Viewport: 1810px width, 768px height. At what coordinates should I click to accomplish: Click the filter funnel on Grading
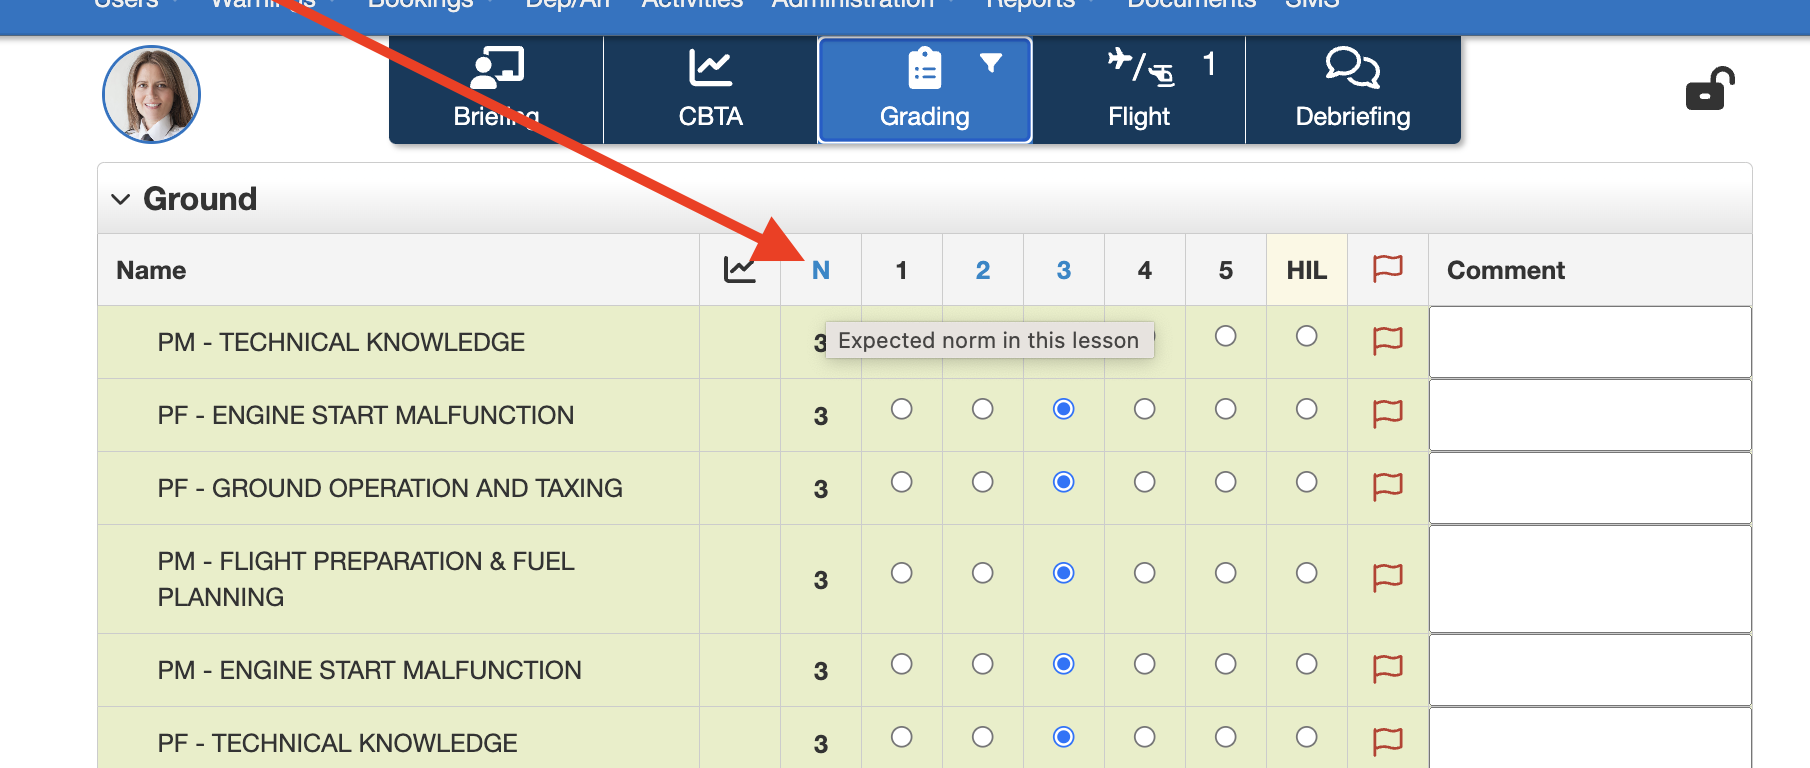[x=990, y=64]
